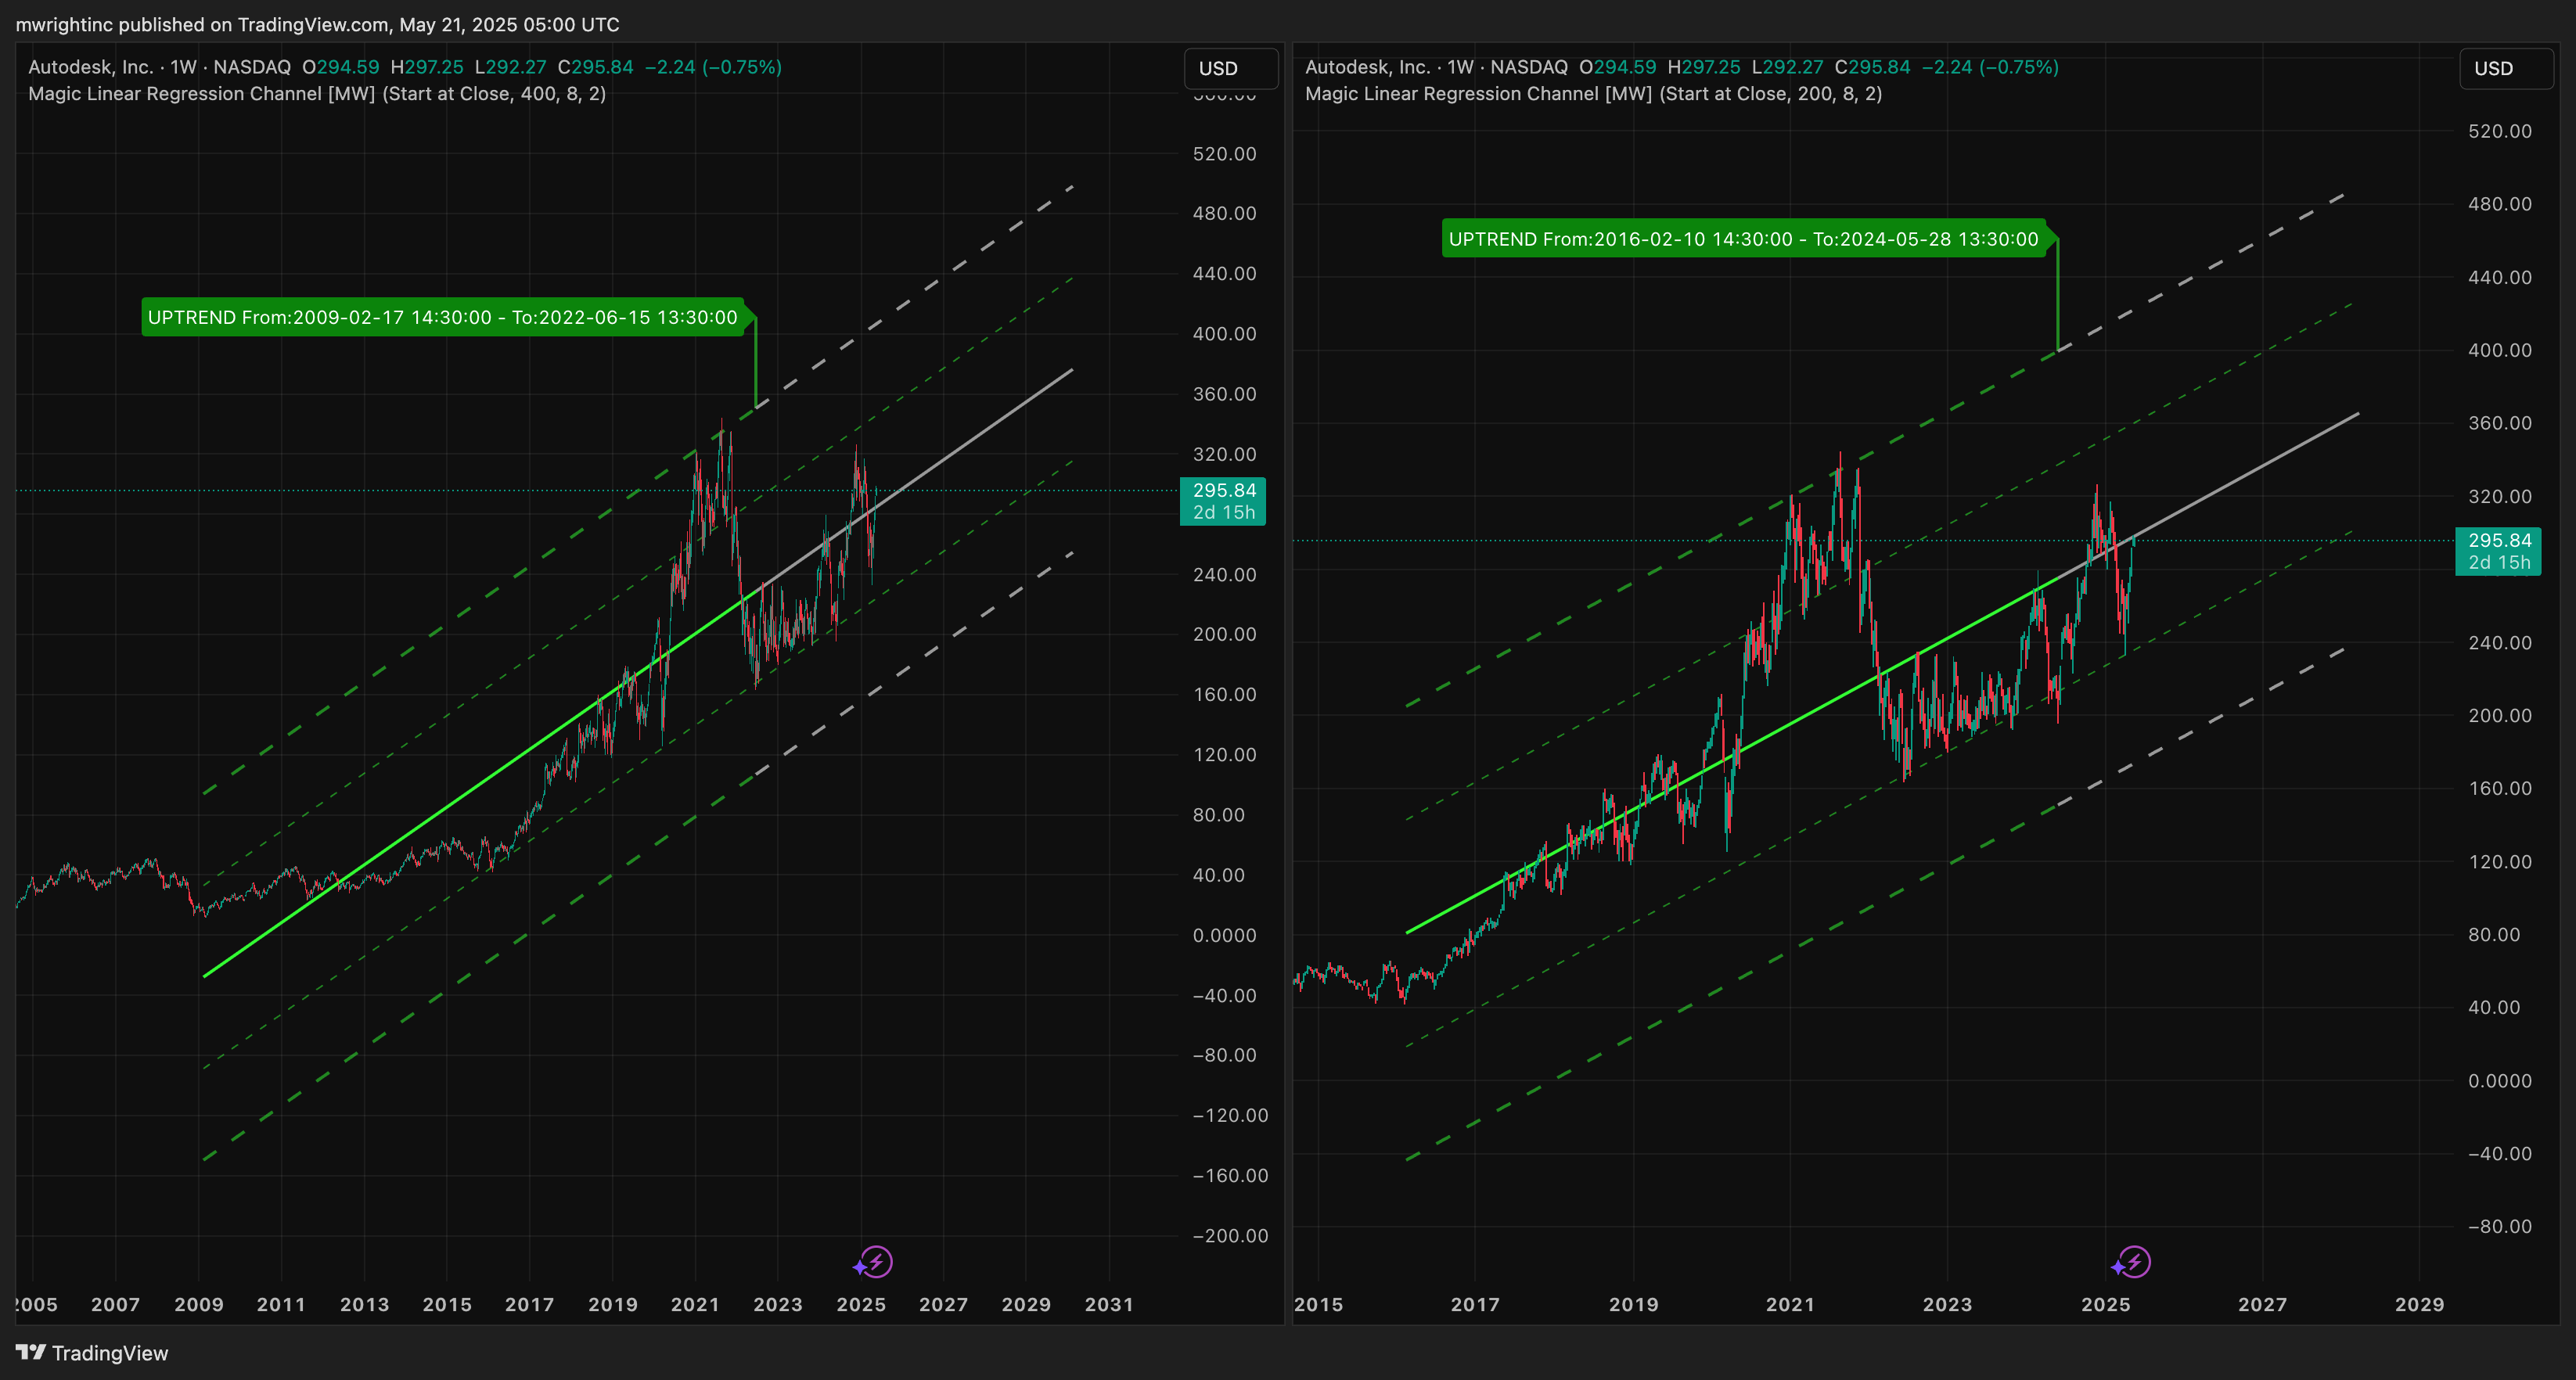Select the Magic Linear Regression Channel 400 legend
Viewport: 2576px width, 1380px height.
(x=317, y=94)
